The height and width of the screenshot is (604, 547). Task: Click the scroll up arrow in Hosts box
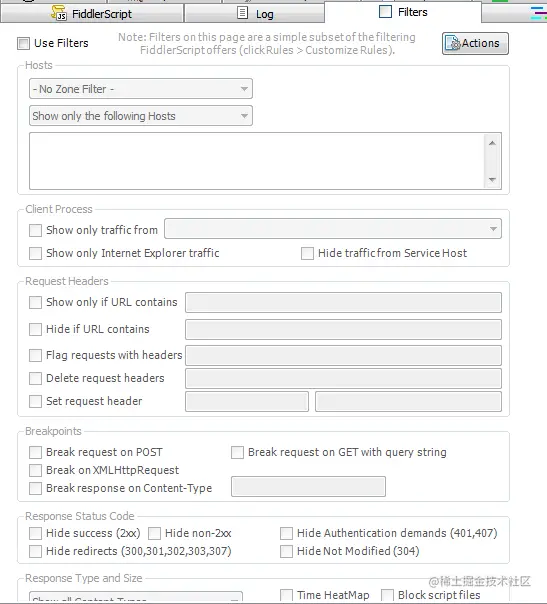coord(492,143)
